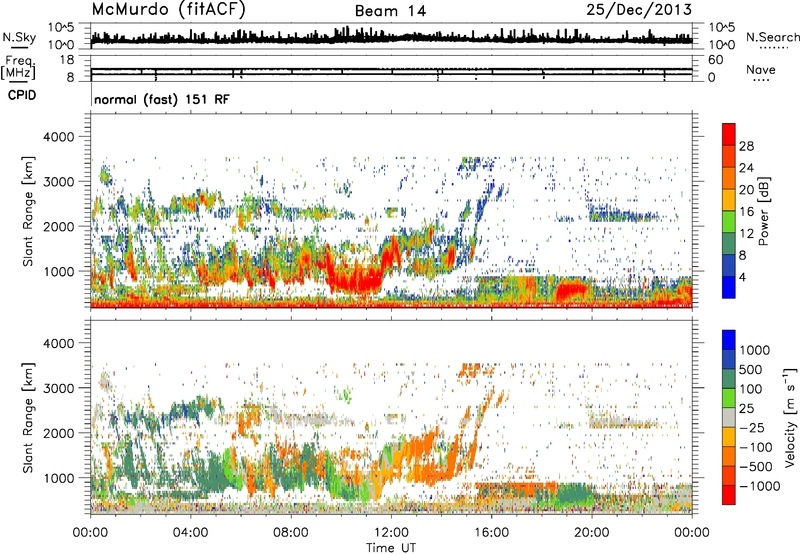Click the Slant Range label of power panel

(x=28, y=211)
